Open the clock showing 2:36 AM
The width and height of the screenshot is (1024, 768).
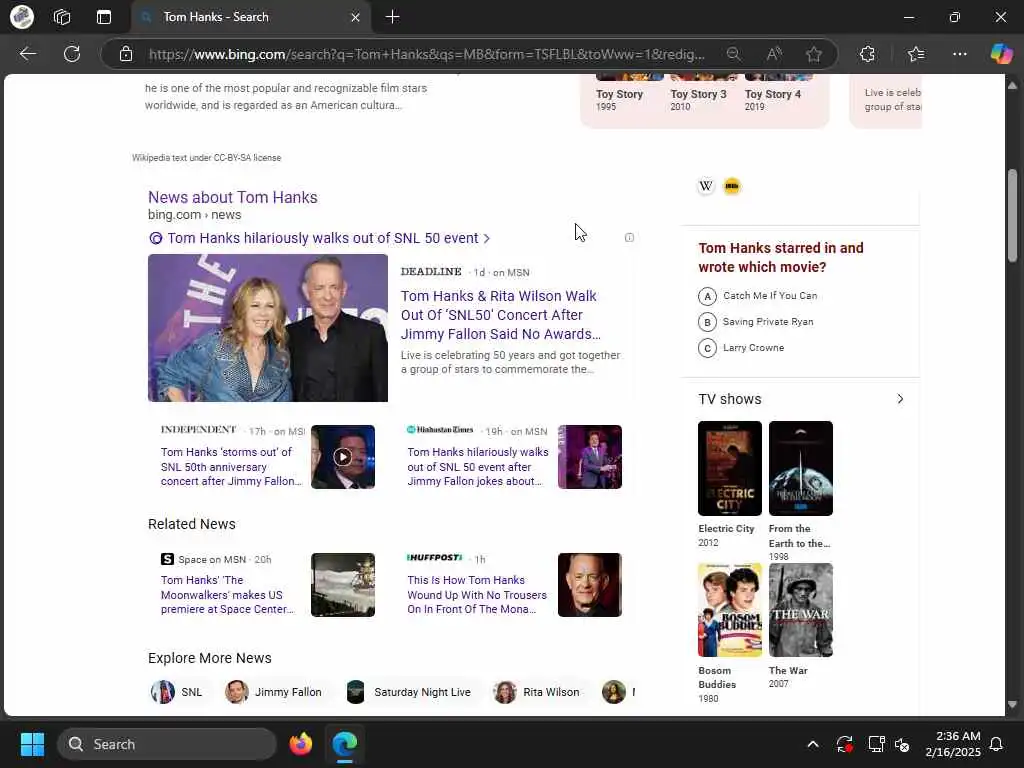[953, 744]
